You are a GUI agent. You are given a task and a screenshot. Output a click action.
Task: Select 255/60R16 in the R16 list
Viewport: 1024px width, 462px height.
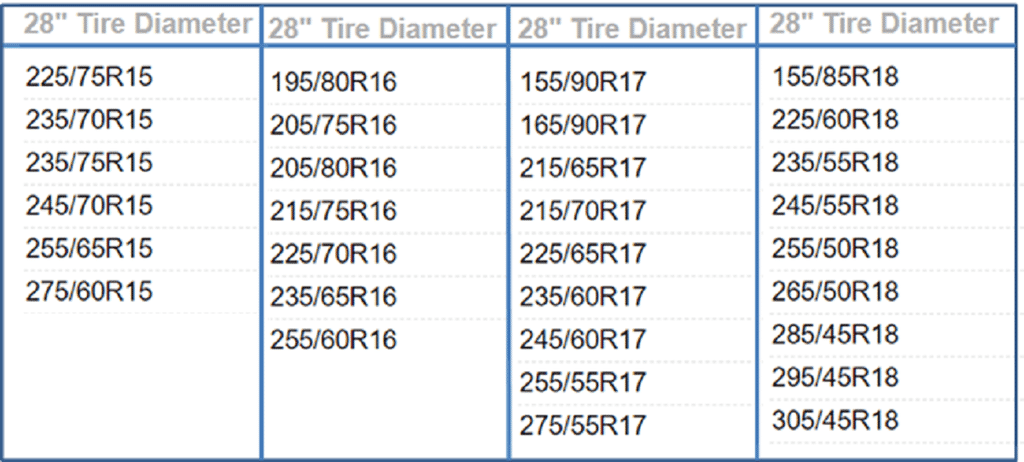point(334,340)
